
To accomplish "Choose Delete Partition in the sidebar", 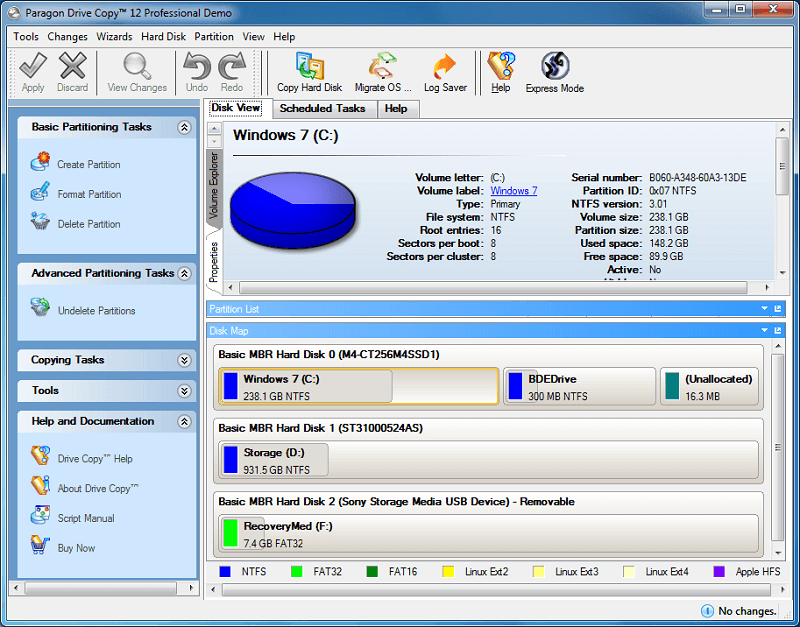I will [88, 224].
